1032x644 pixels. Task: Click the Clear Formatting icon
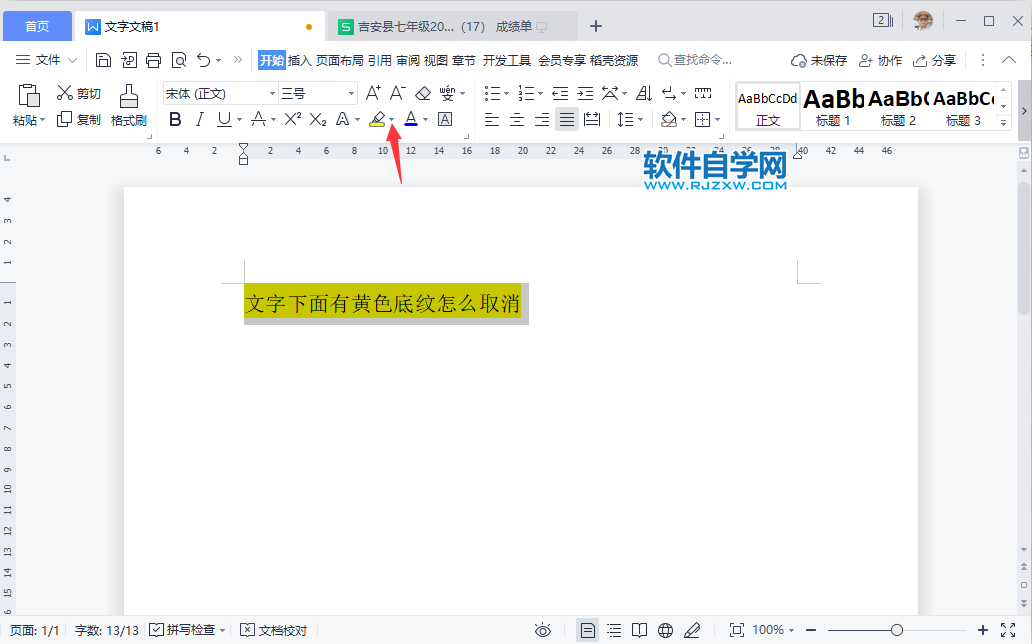pos(423,92)
